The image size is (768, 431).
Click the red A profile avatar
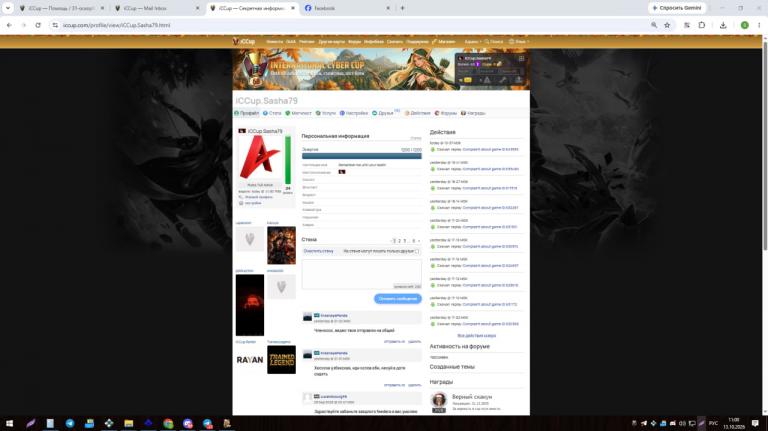coord(260,157)
